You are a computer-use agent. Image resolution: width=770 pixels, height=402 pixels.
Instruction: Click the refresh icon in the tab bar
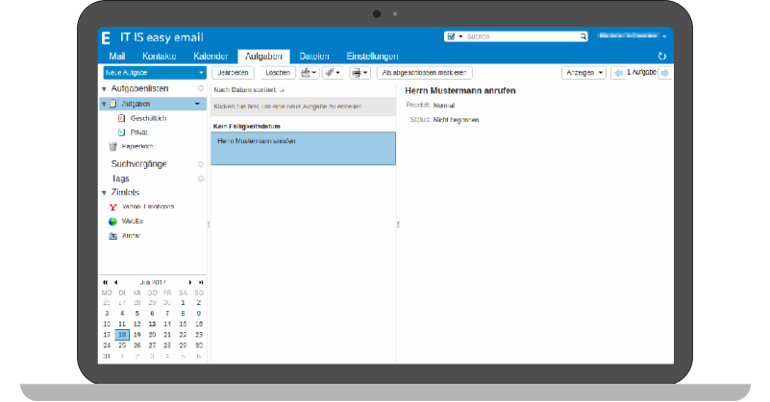click(x=662, y=57)
